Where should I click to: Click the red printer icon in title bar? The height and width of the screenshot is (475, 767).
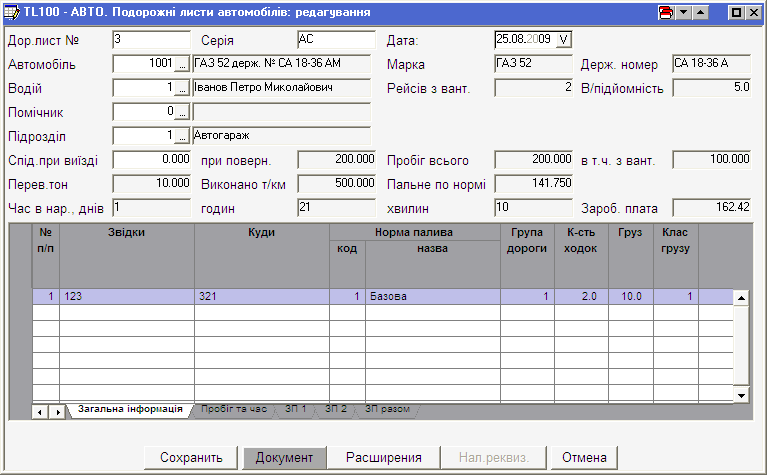[x=666, y=13]
